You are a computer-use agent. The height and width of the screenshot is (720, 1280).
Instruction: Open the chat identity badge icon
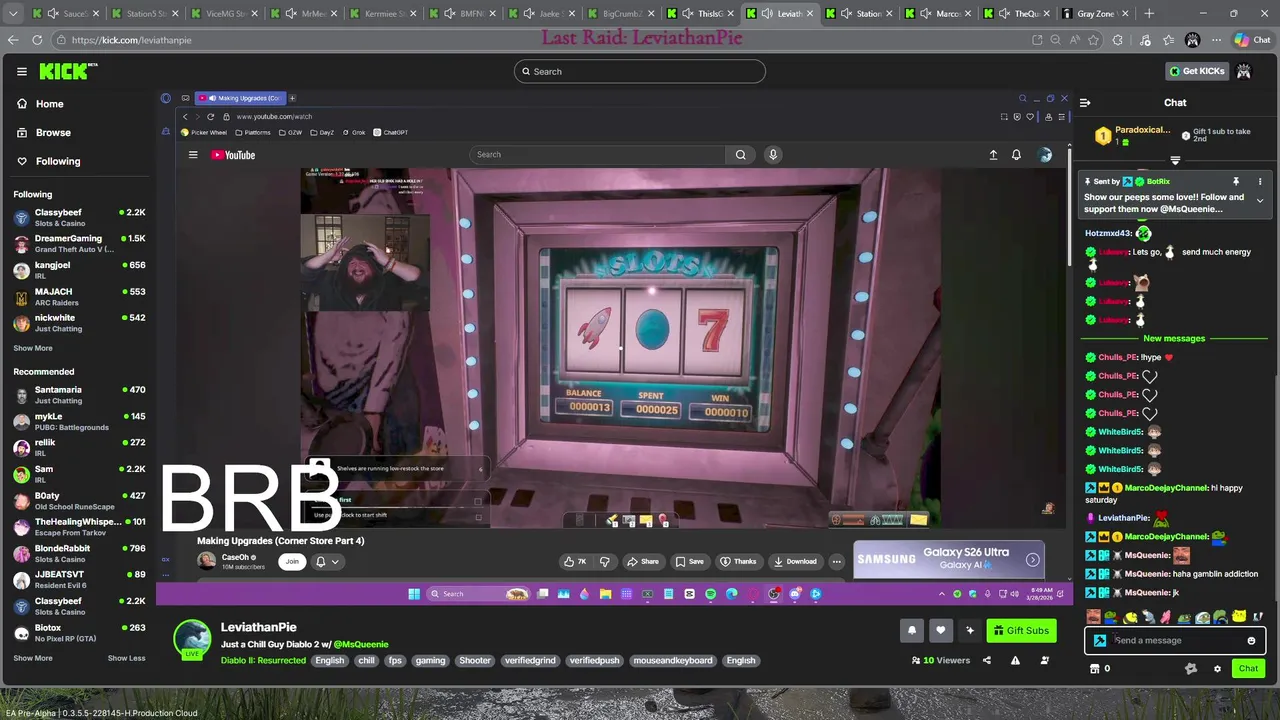(x=1191, y=668)
